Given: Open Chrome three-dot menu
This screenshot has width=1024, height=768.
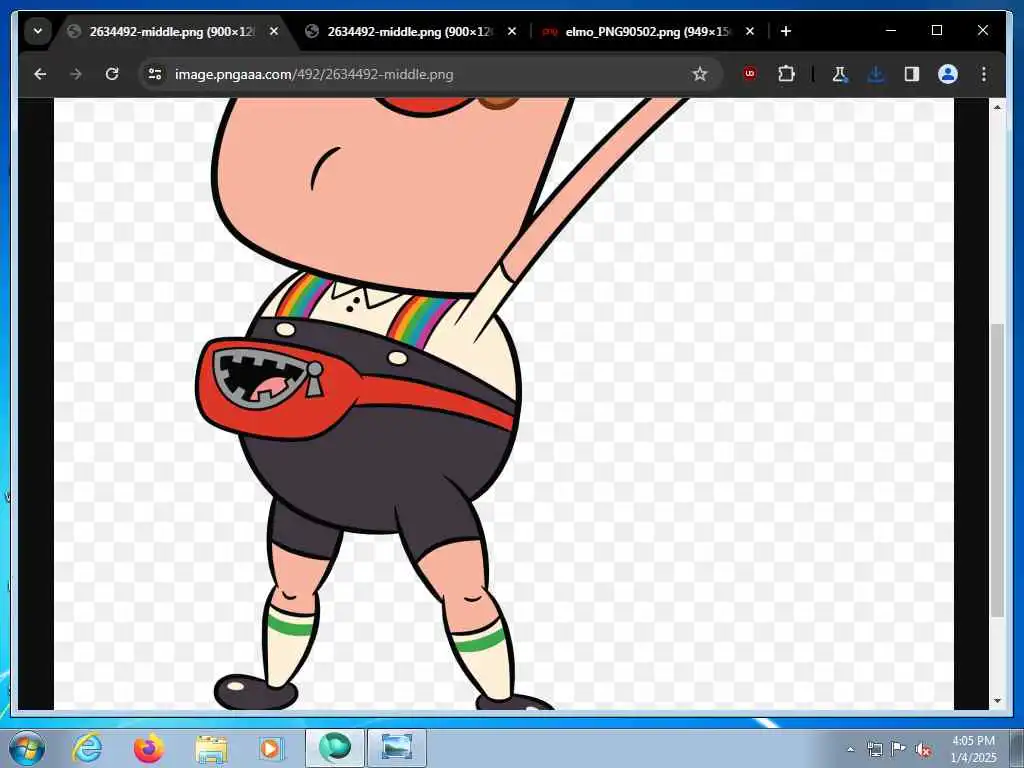Looking at the screenshot, I should [984, 74].
